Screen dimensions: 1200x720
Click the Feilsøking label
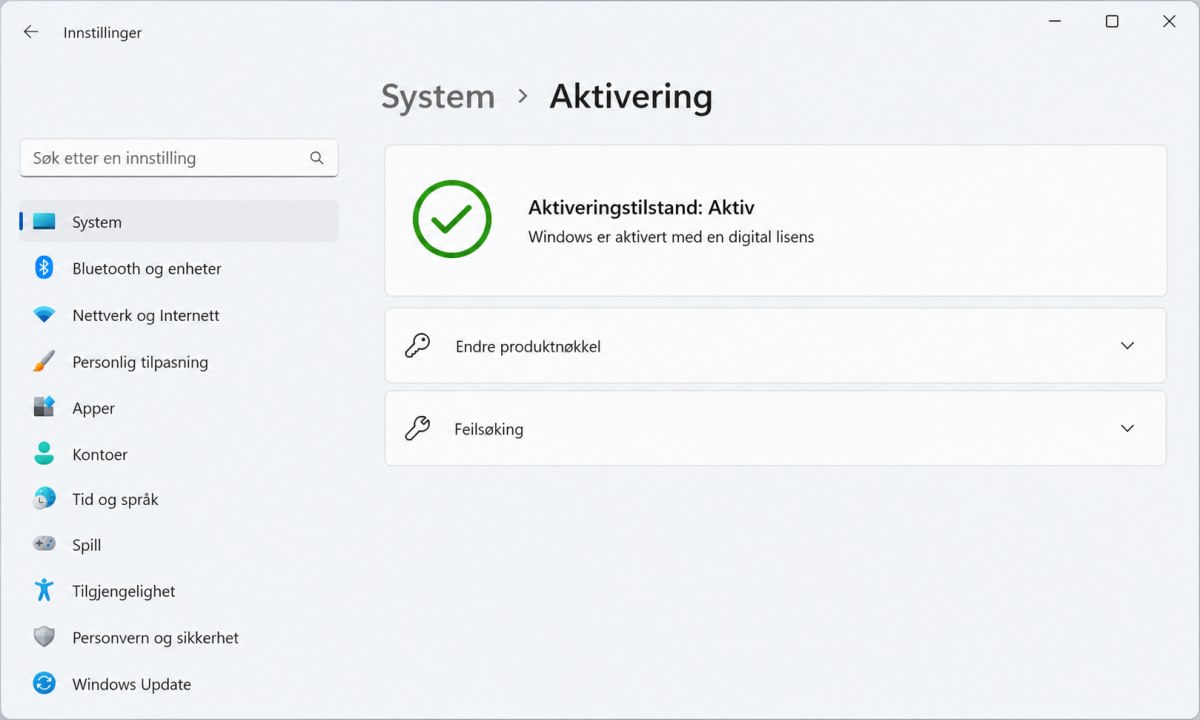489,429
